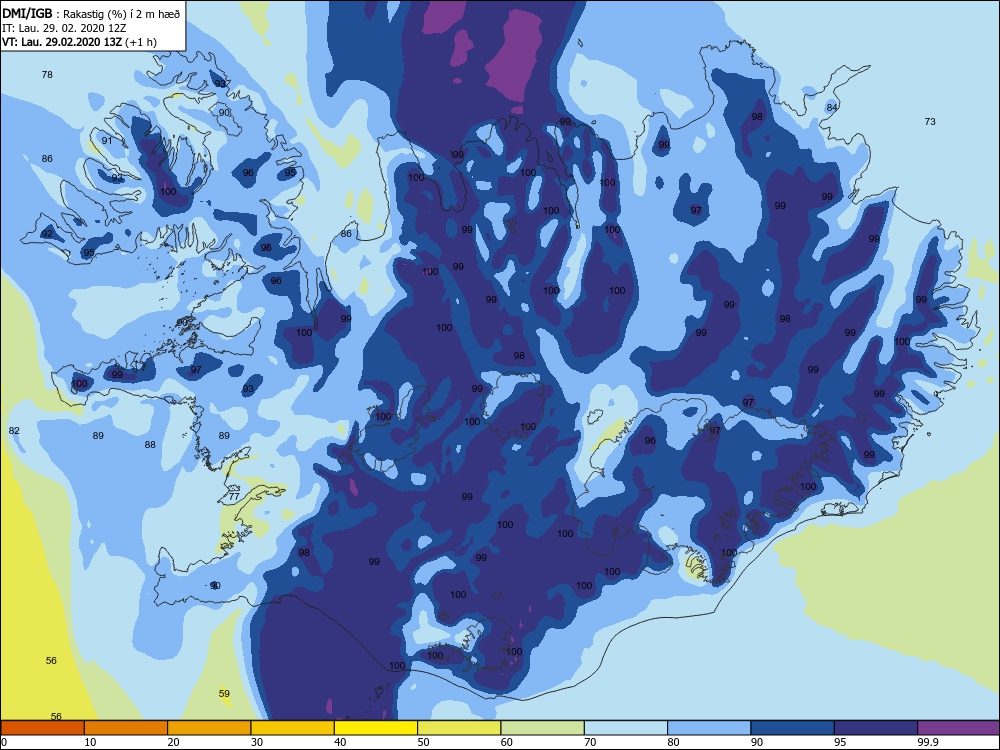
Task: Click the purple 99.9+ legend swatch
Action: coord(959,728)
